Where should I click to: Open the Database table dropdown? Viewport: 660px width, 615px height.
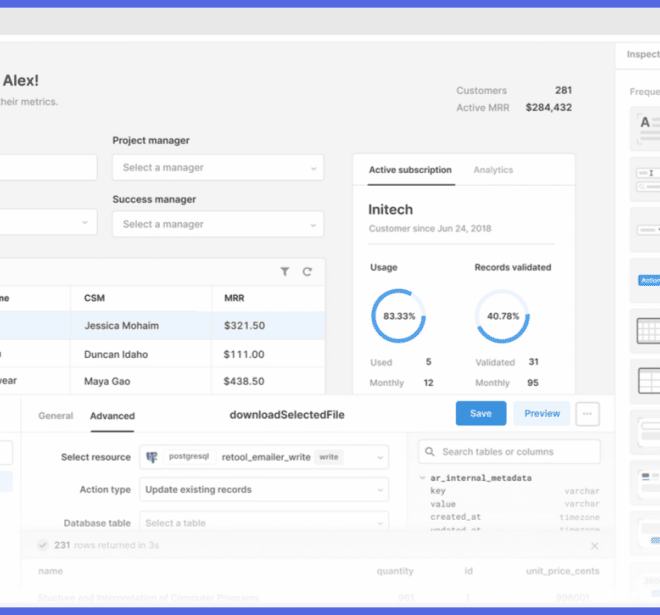264,523
